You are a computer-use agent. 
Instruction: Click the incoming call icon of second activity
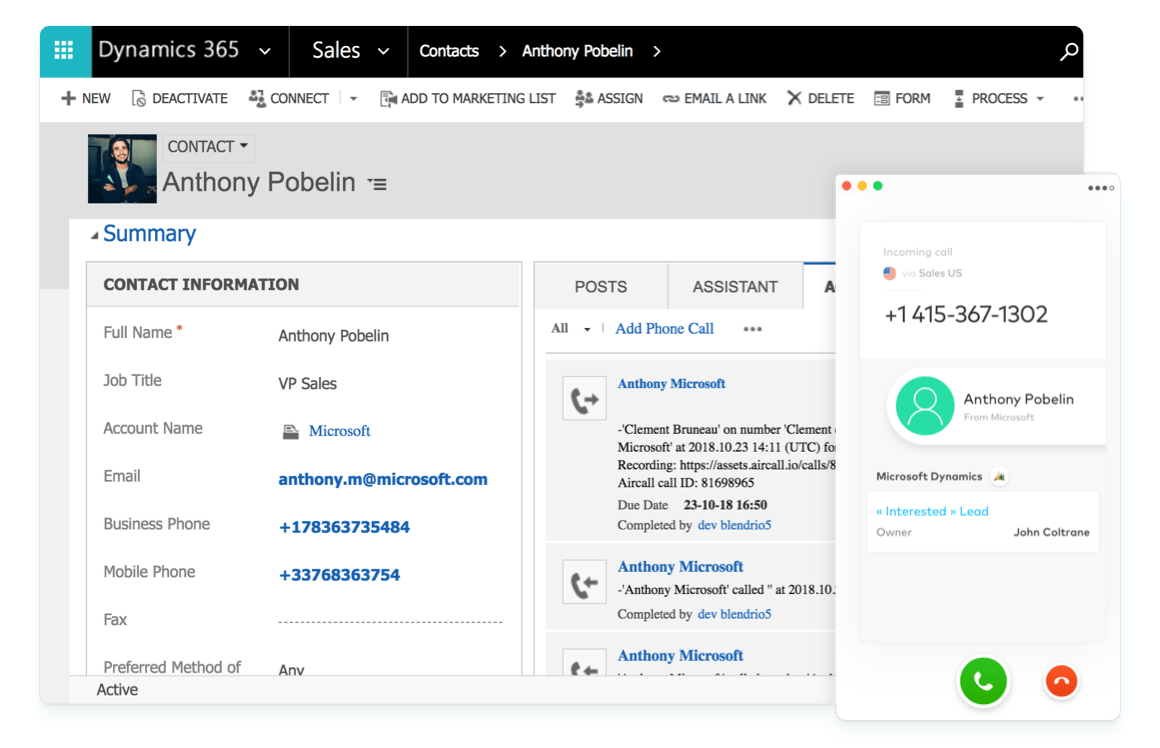pyautogui.click(x=584, y=583)
